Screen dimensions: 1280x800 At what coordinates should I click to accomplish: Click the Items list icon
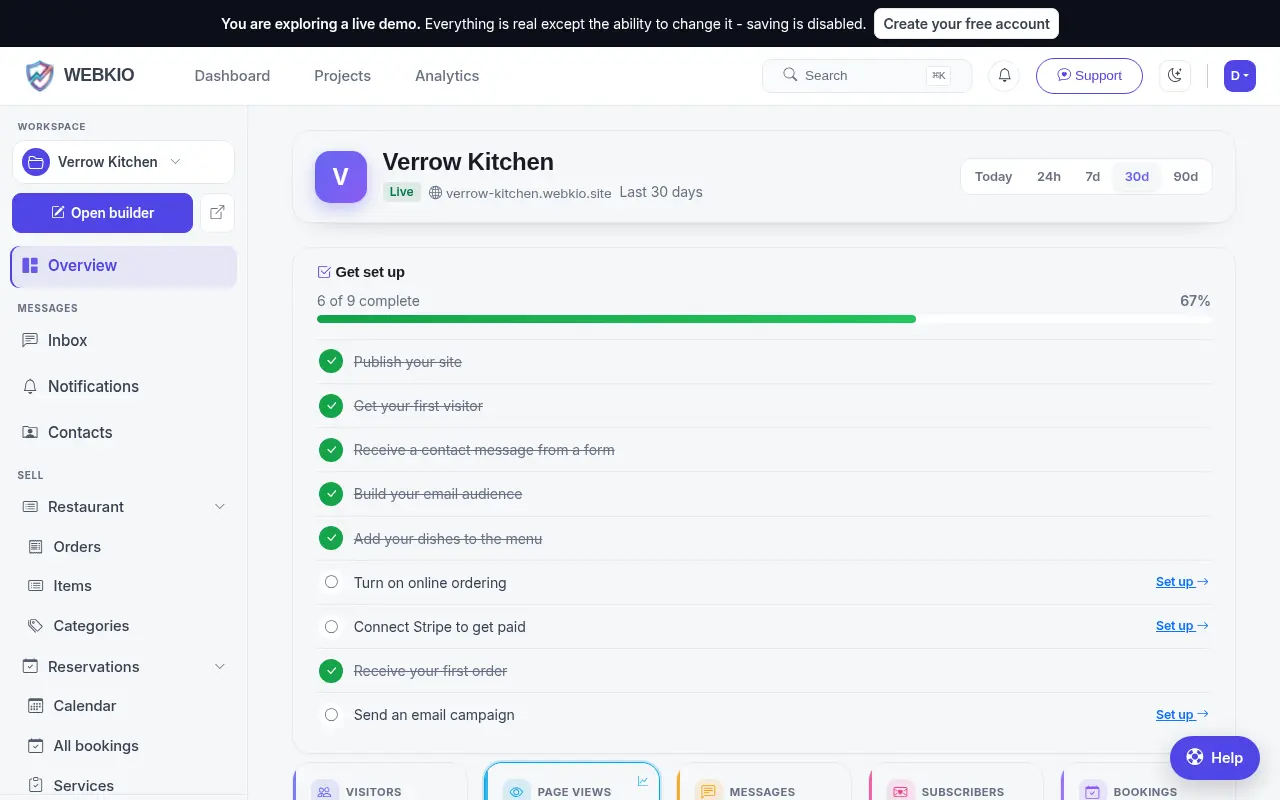tap(36, 586)
